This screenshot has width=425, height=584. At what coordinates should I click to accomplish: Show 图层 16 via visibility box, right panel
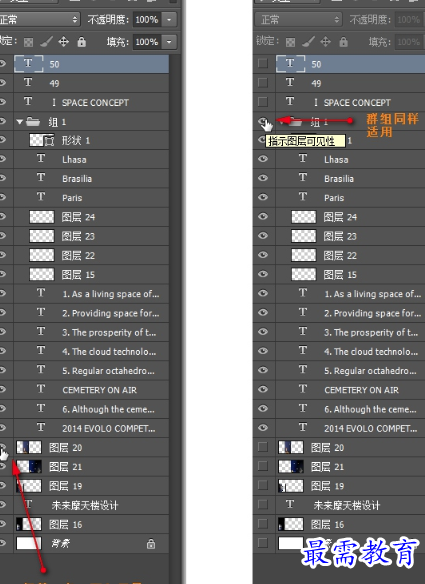pos(263,524)
